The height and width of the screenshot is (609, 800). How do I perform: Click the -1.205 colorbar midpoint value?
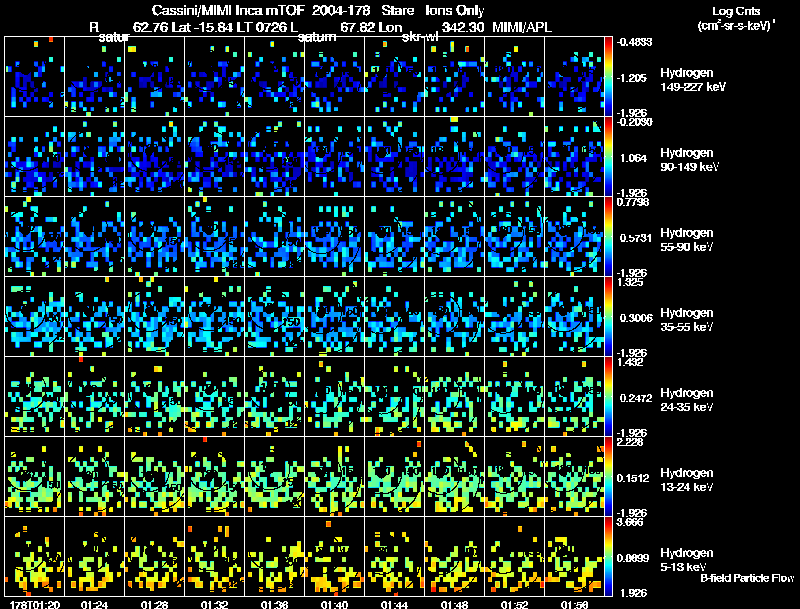tap(632, 78)
